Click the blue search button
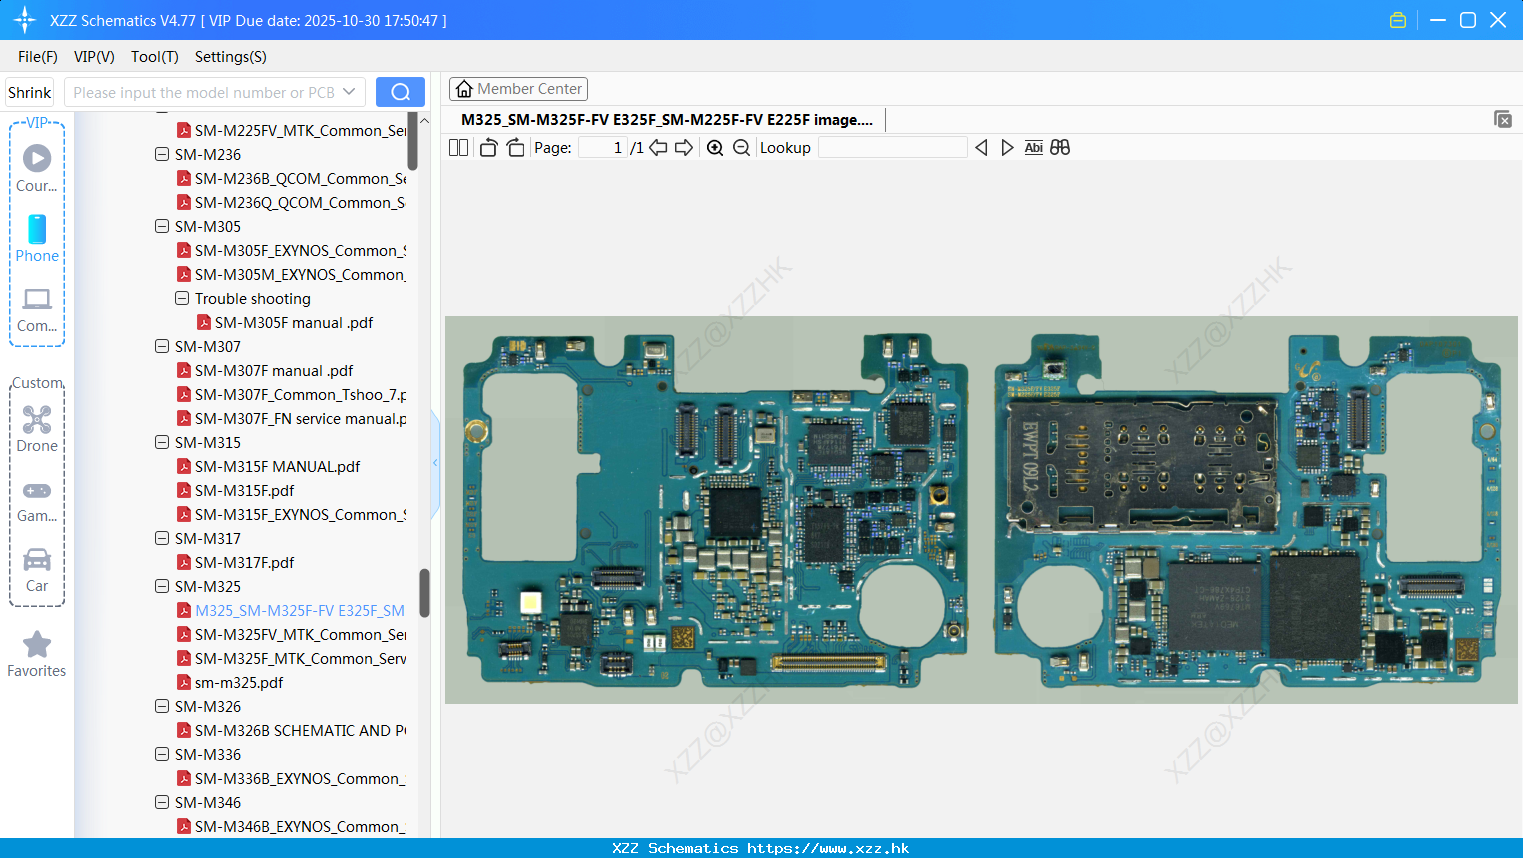1523x858 pixels. coord(400,92)
